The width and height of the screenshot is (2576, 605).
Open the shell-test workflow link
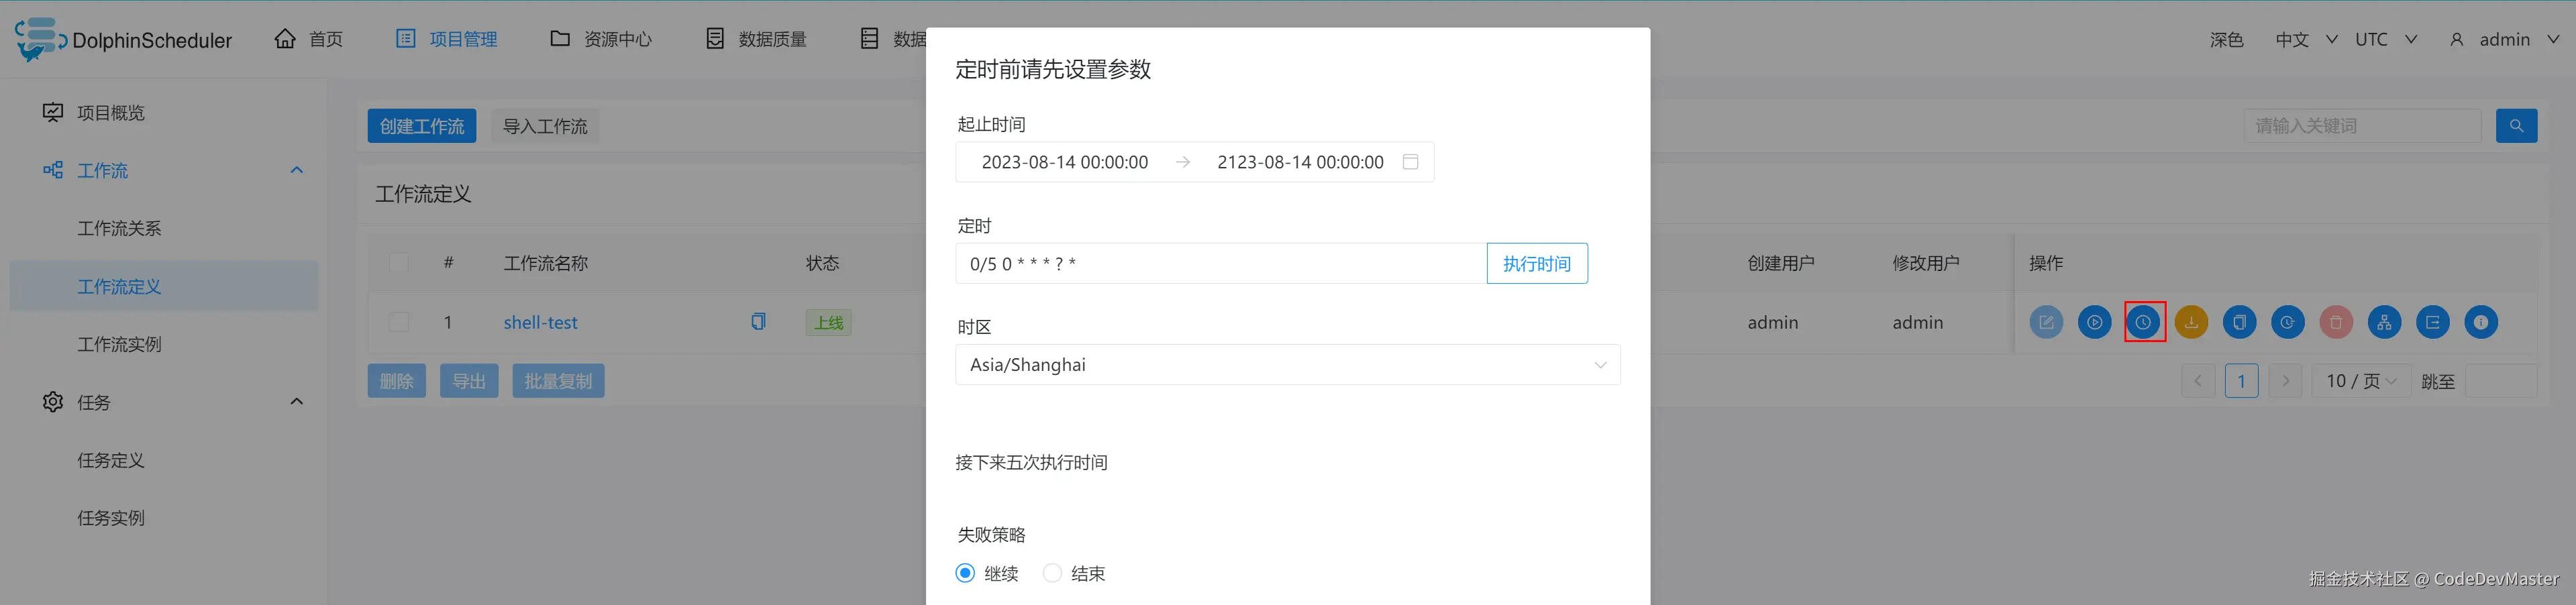click(x=540, y=323)
